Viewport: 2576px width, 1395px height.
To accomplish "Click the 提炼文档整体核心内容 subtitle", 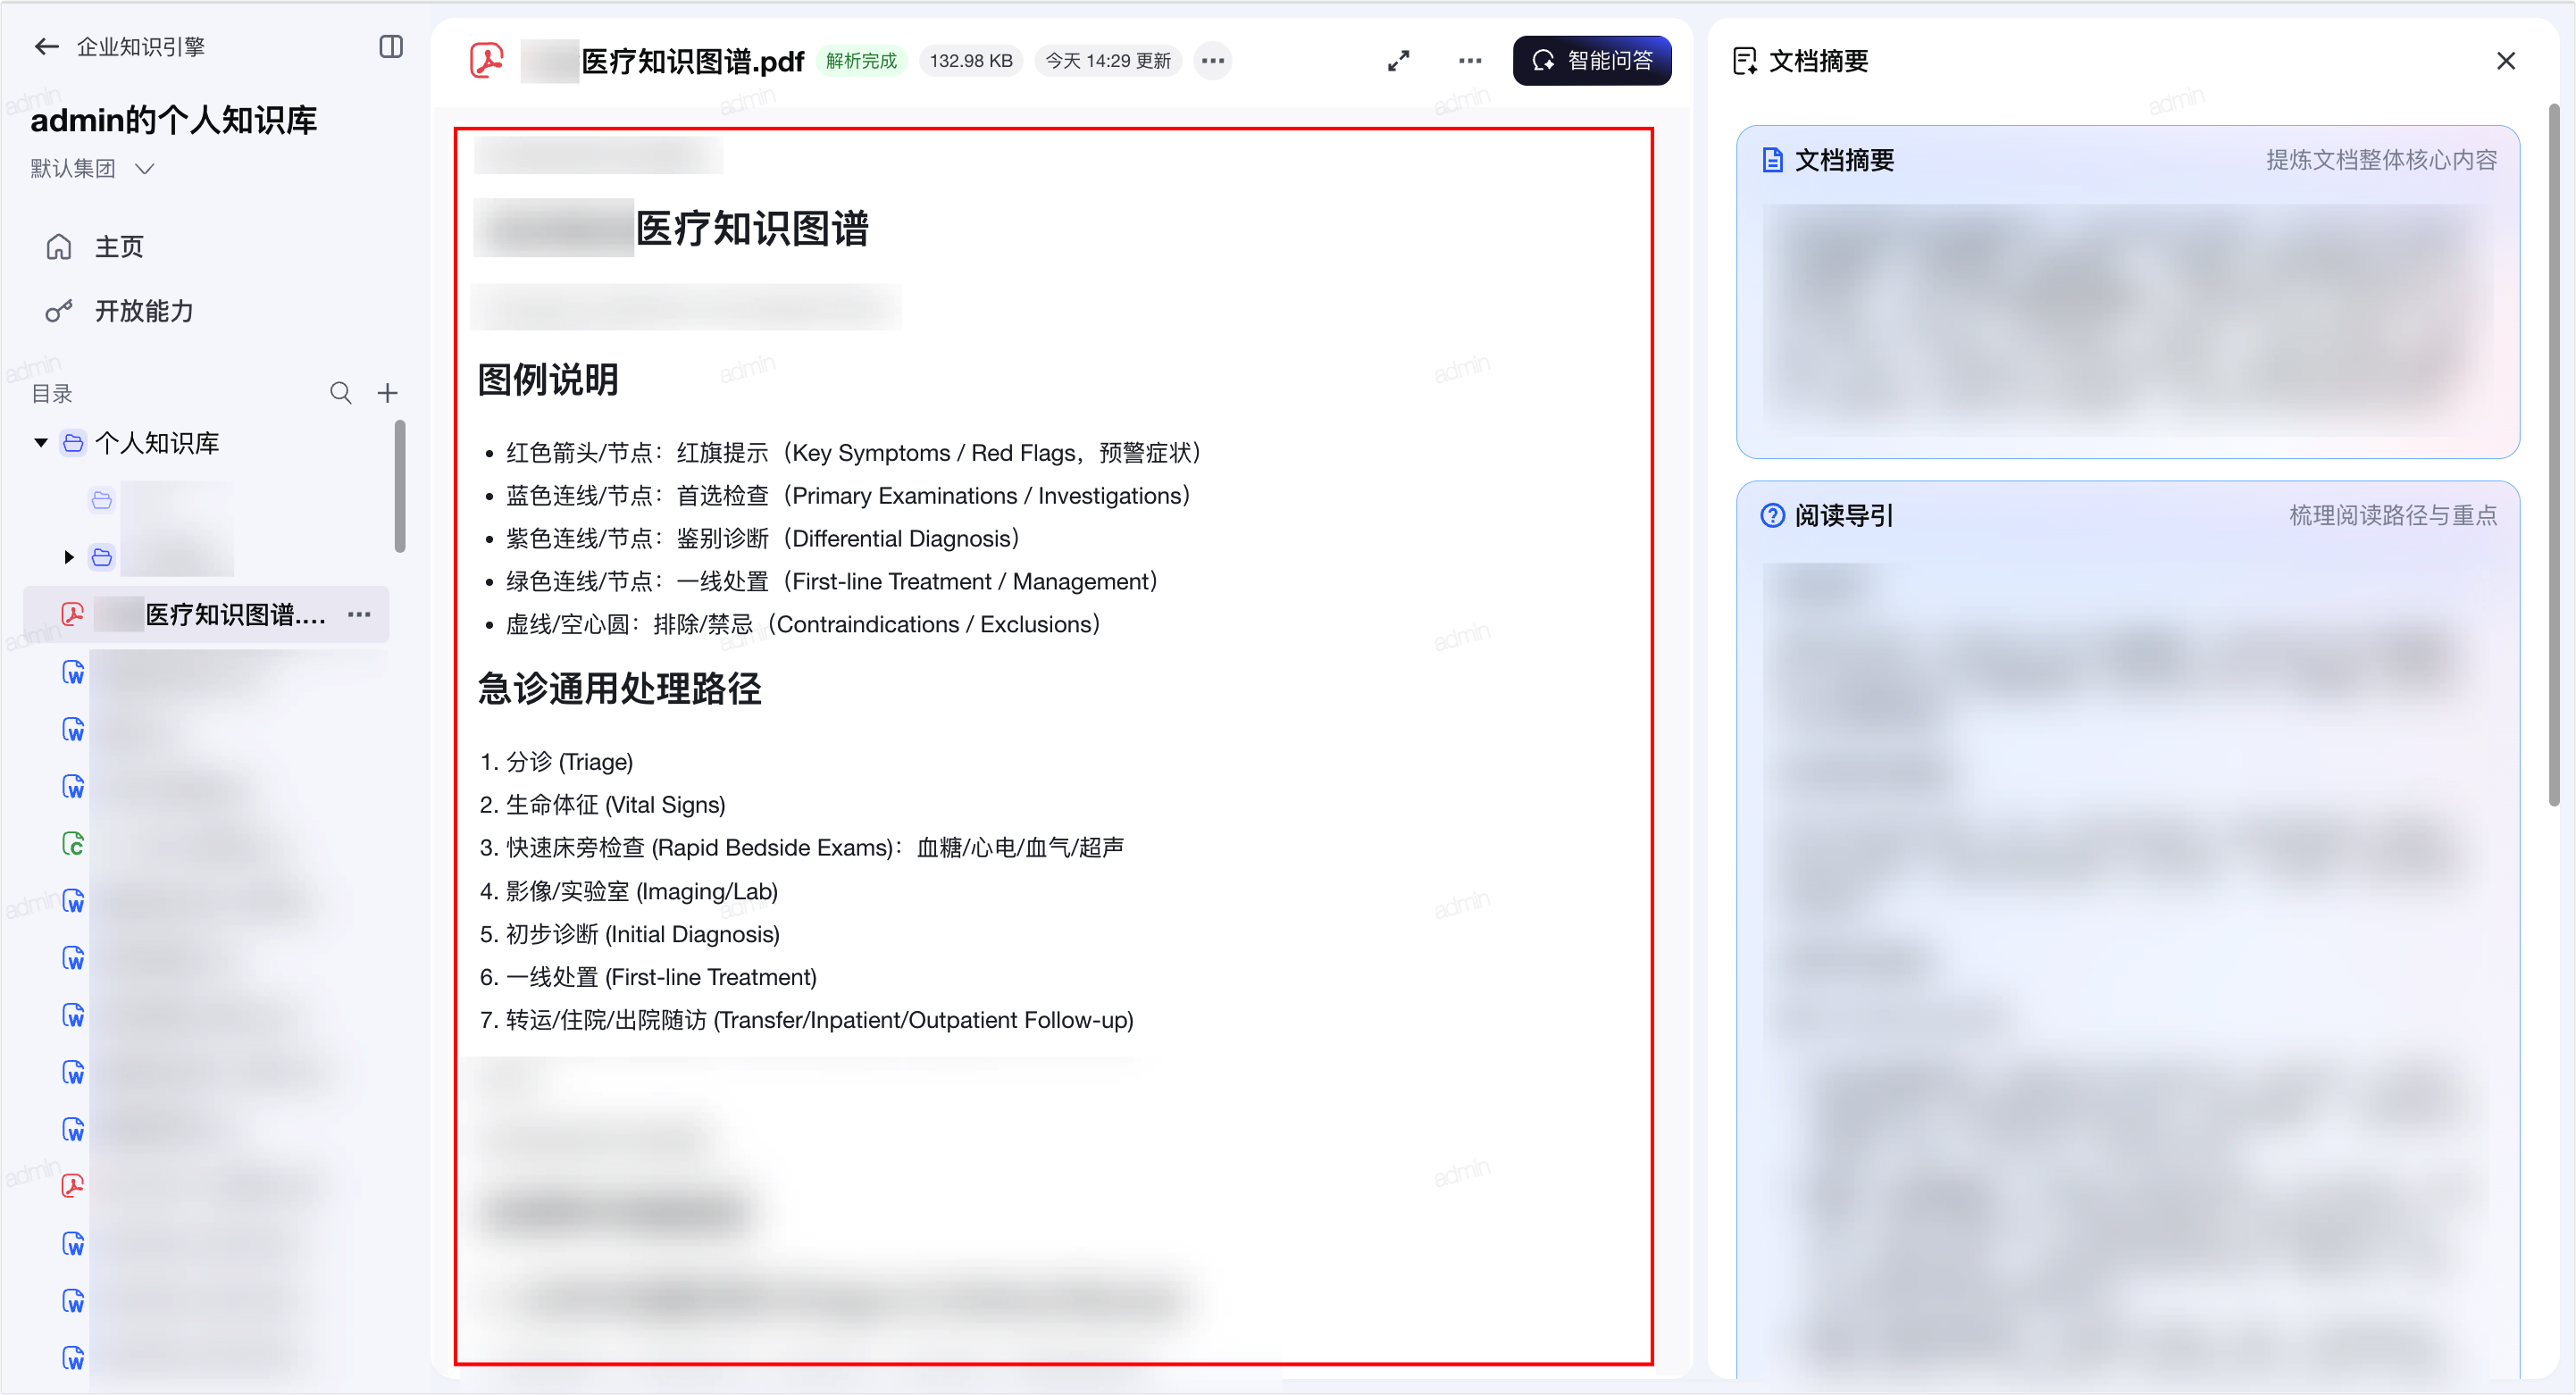I will pyautogui.click(x=2381, y=160).
